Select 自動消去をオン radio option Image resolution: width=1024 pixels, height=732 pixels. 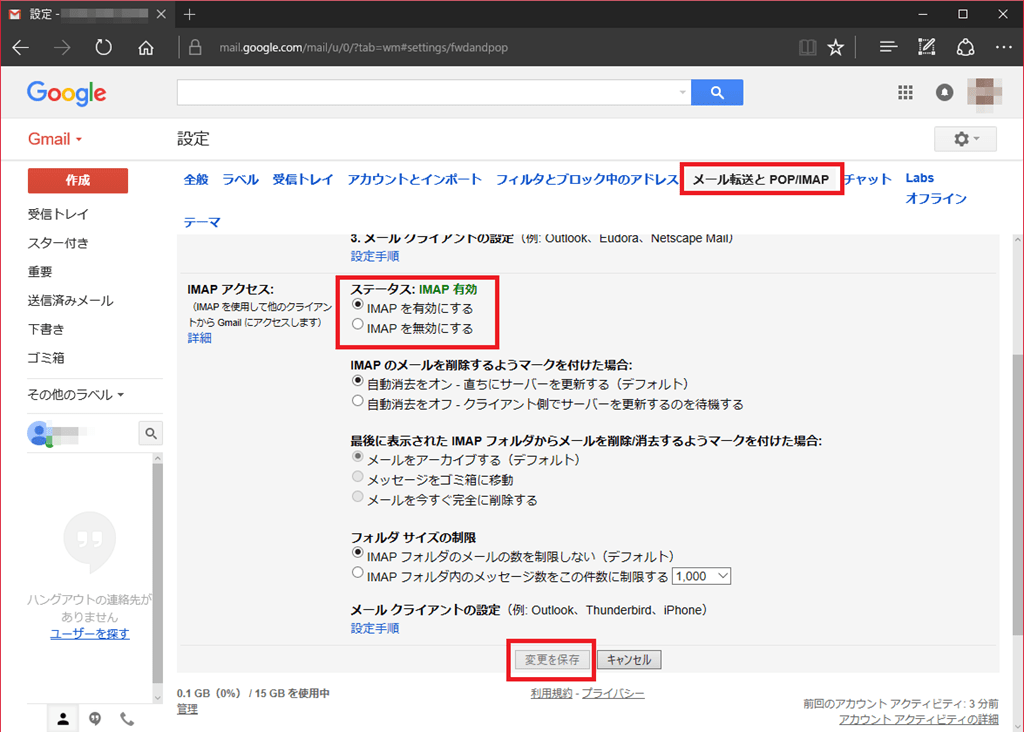click(x=357, y=380)
